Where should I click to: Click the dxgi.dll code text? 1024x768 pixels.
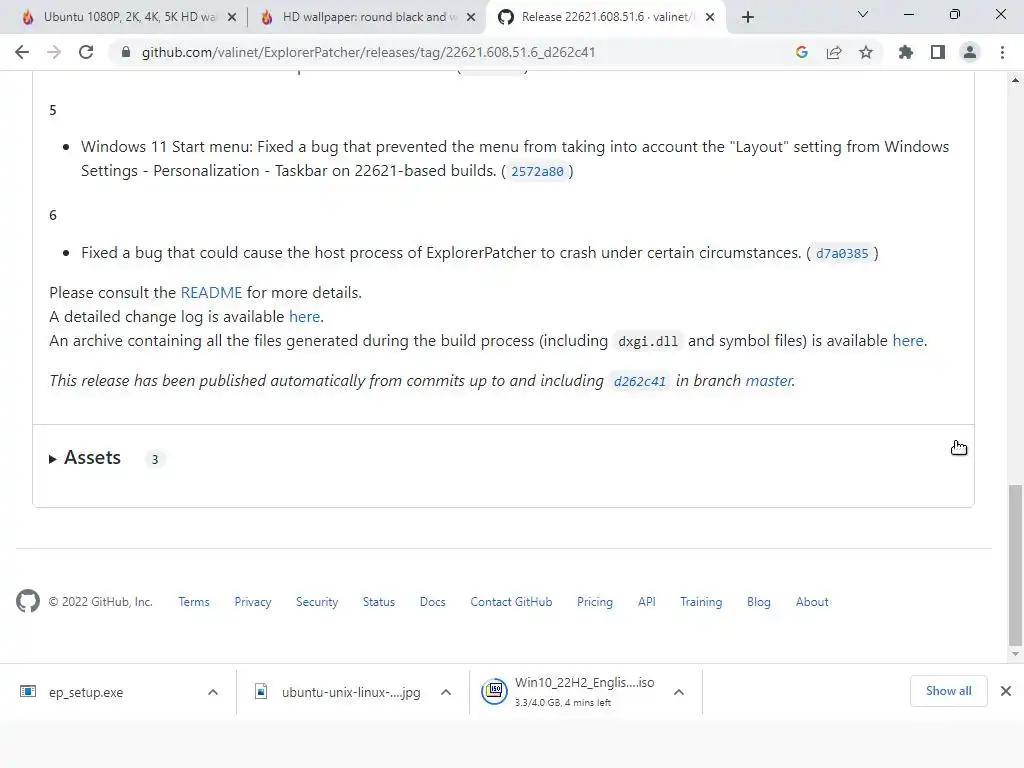tap(648, 342)
